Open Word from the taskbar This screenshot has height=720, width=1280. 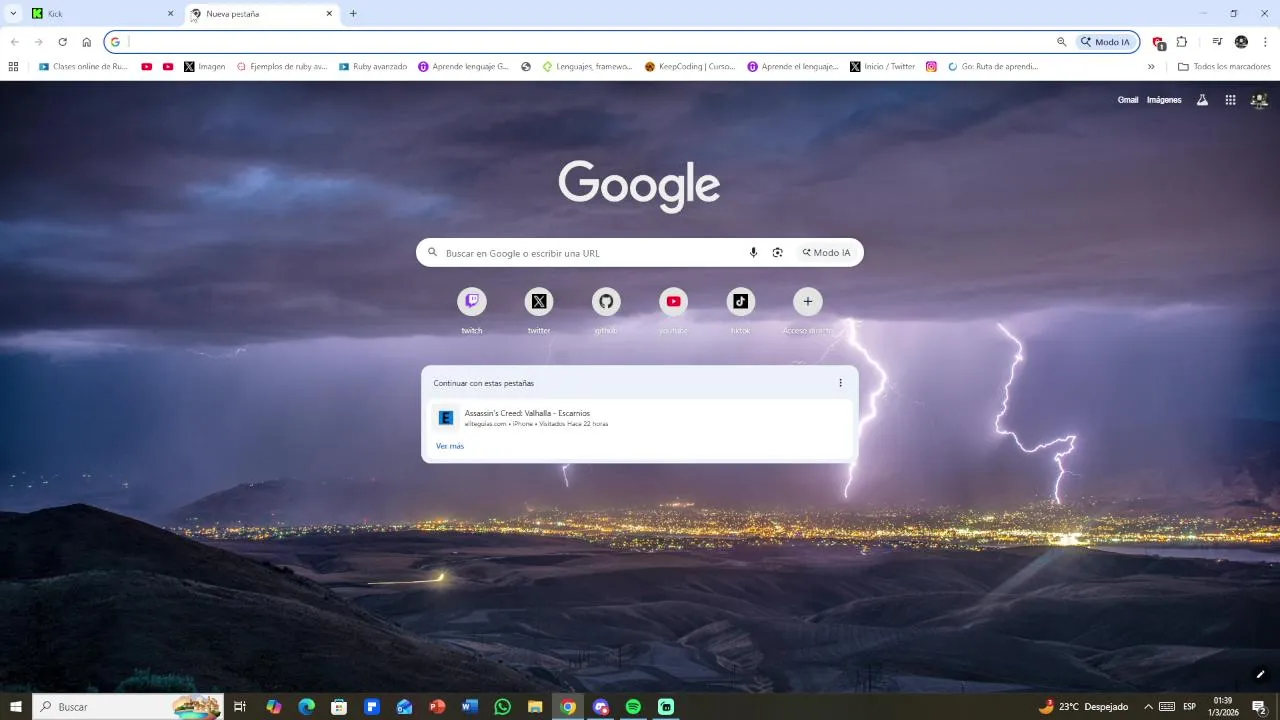click(x=470, y=707)
